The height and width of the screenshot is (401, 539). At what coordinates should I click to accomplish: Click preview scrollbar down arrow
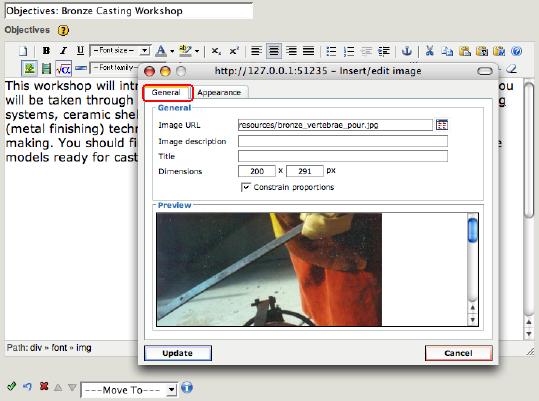473,320
